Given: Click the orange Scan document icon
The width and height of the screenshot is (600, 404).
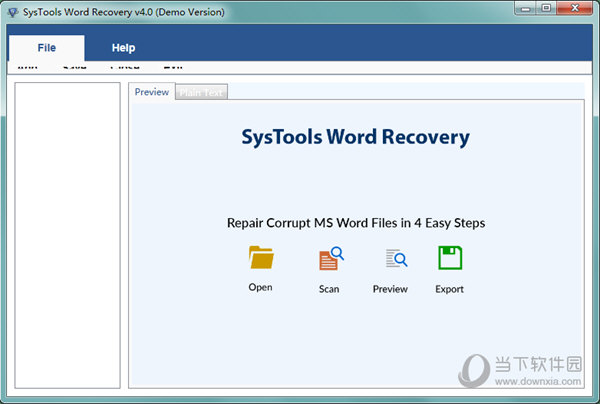Looking at the screenshot, I should (x=331, y=259).
